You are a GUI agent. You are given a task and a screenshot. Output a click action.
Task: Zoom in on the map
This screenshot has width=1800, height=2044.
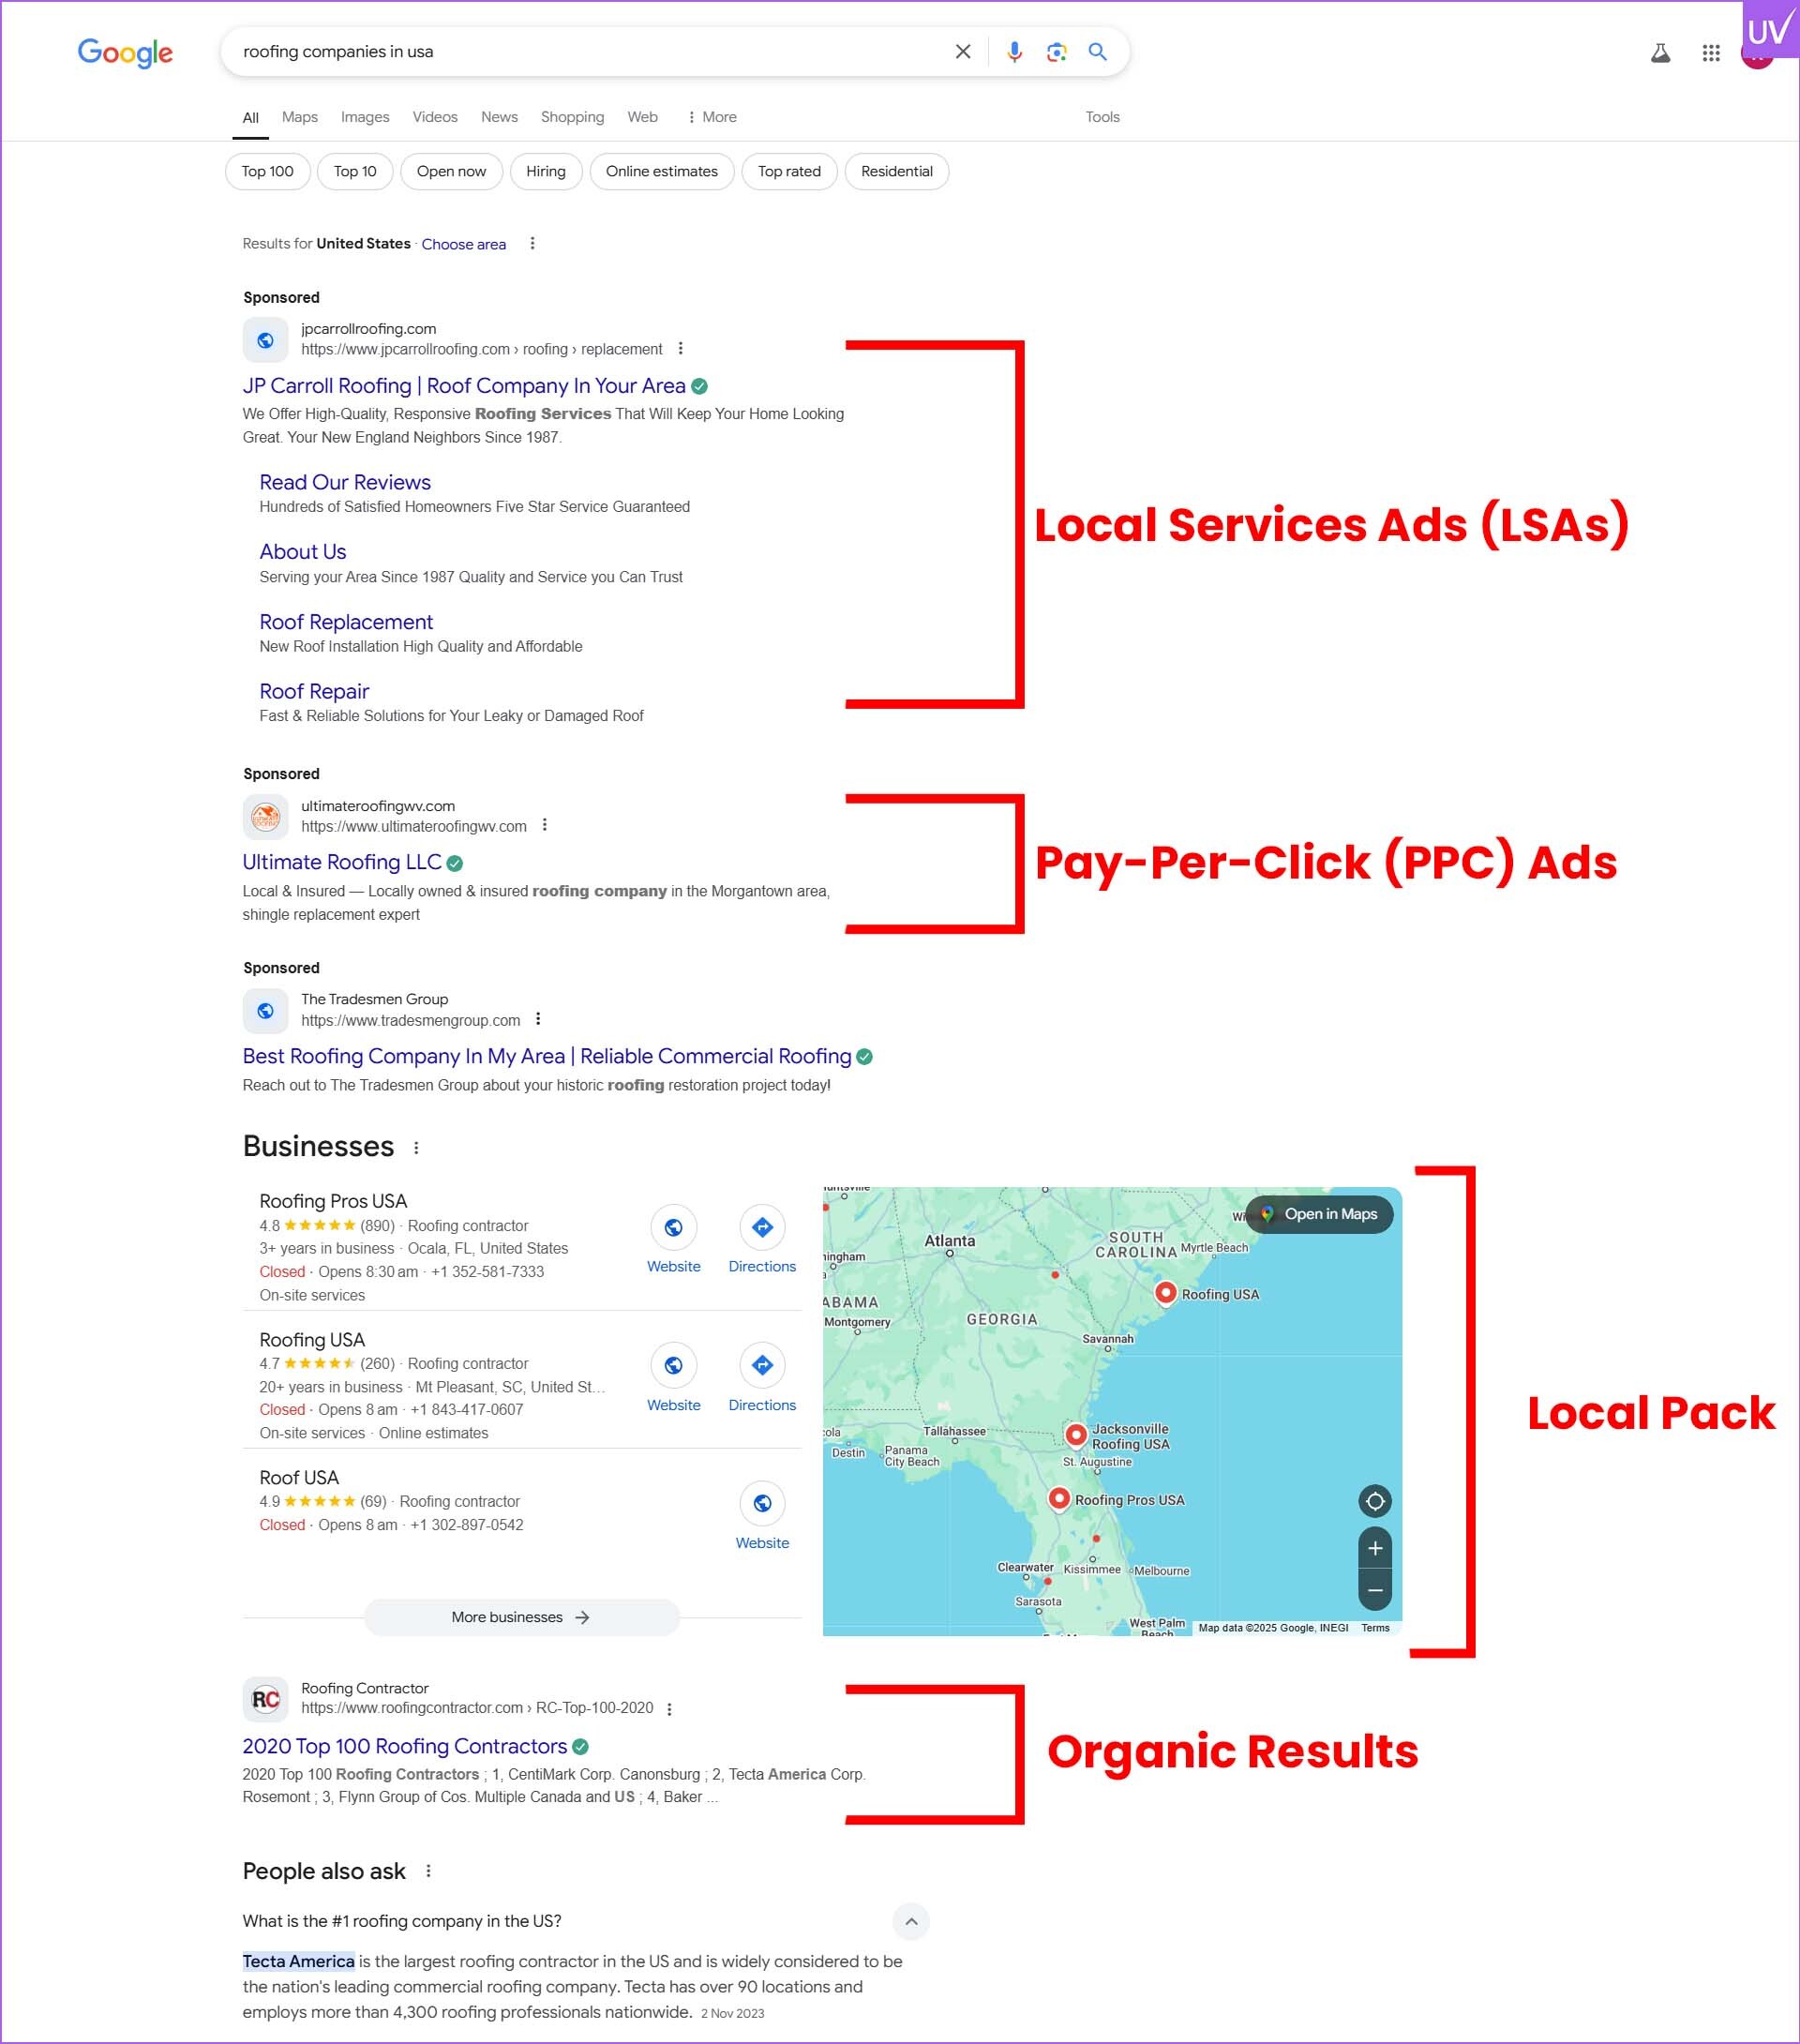[x=1375, y=1548]
